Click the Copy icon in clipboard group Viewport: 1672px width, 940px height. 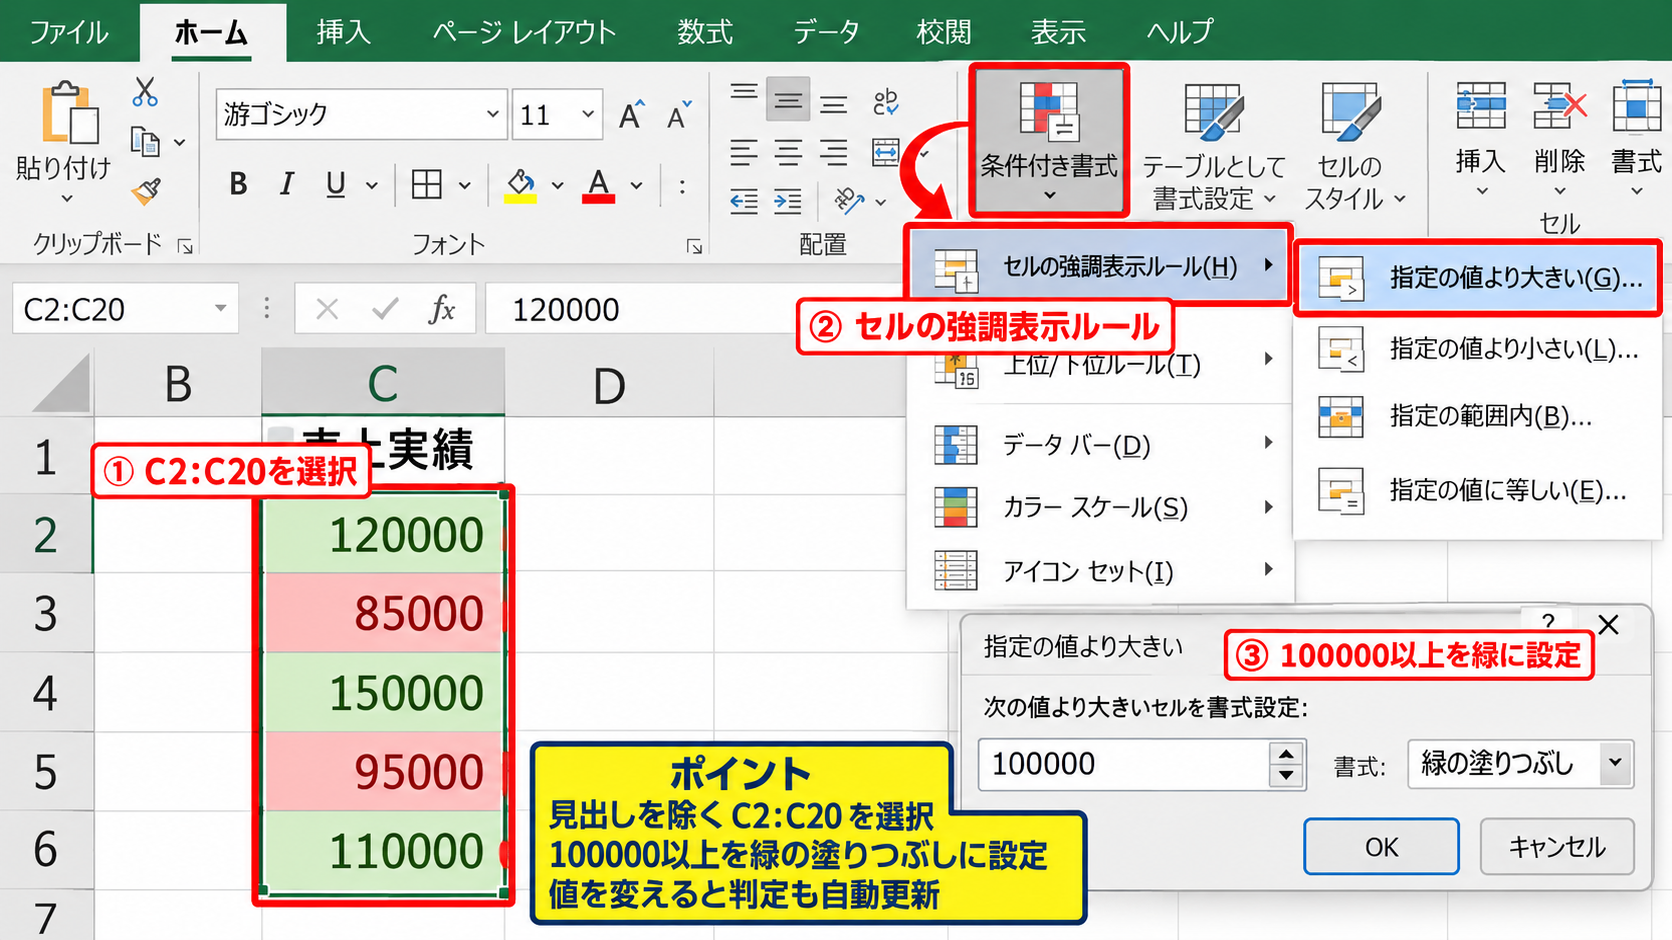[x=146, y=141]
